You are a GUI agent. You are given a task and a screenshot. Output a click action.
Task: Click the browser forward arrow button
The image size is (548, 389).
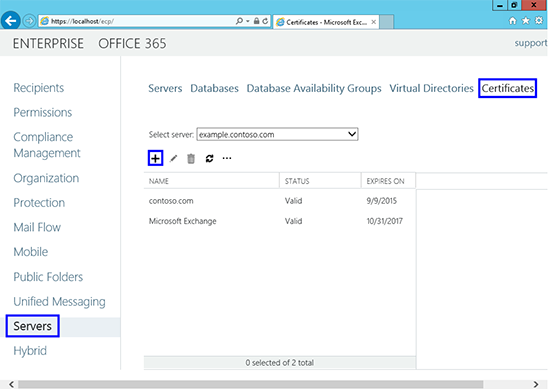(x=29, y=21)
